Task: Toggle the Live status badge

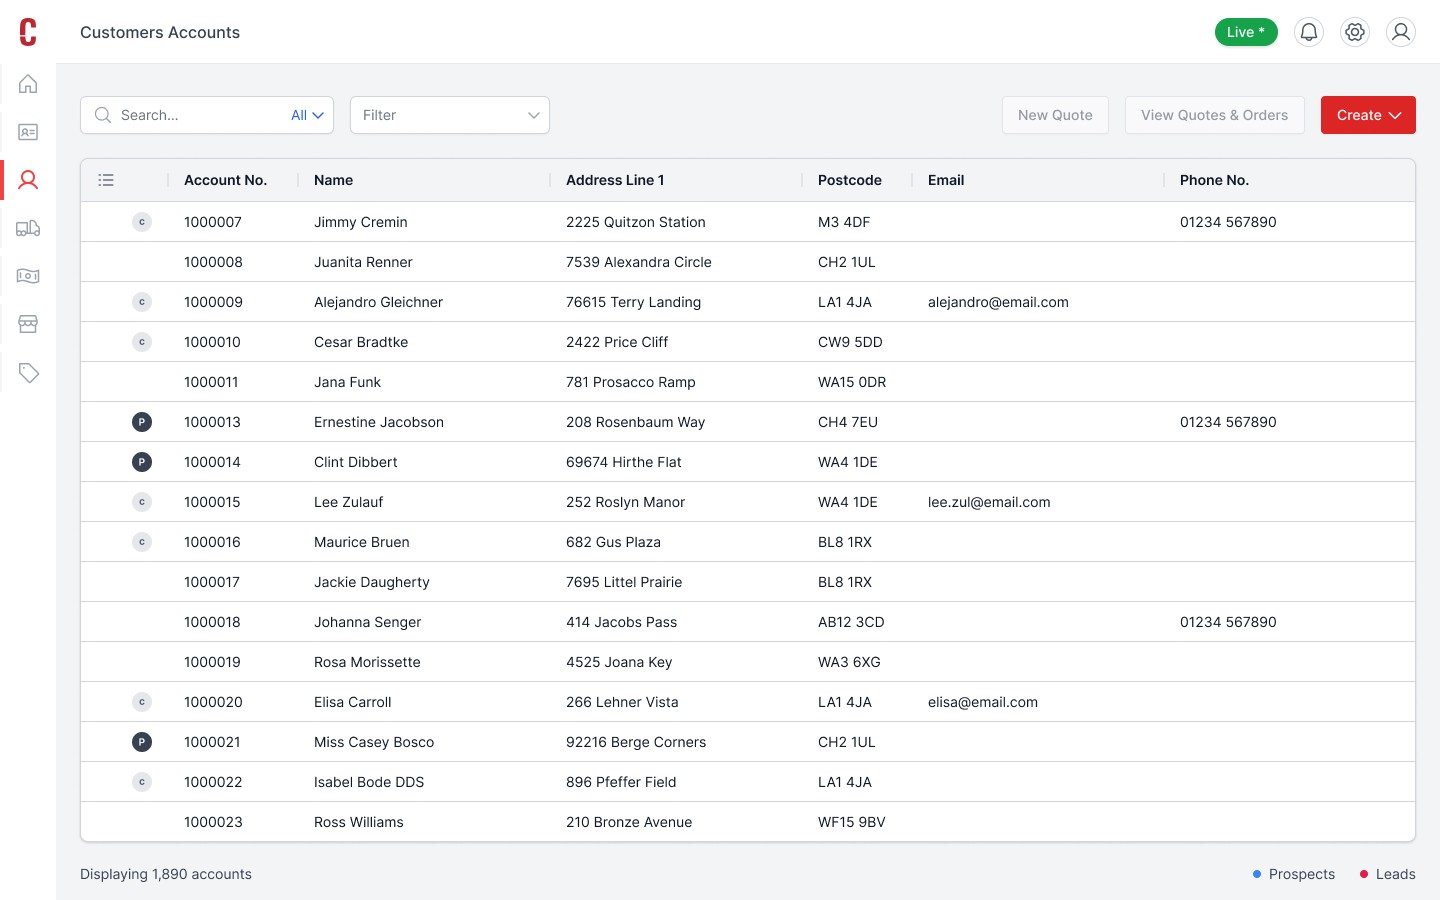Action: click(1246, 32)
